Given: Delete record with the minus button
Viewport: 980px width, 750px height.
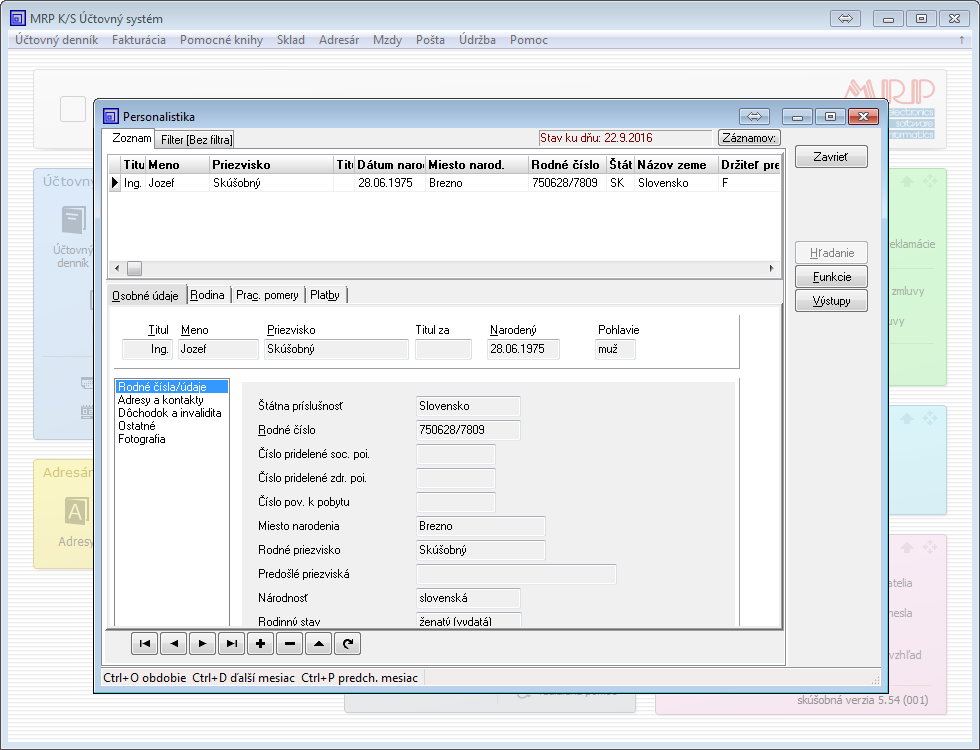Looking at the screenshot, I should point(290,644).
